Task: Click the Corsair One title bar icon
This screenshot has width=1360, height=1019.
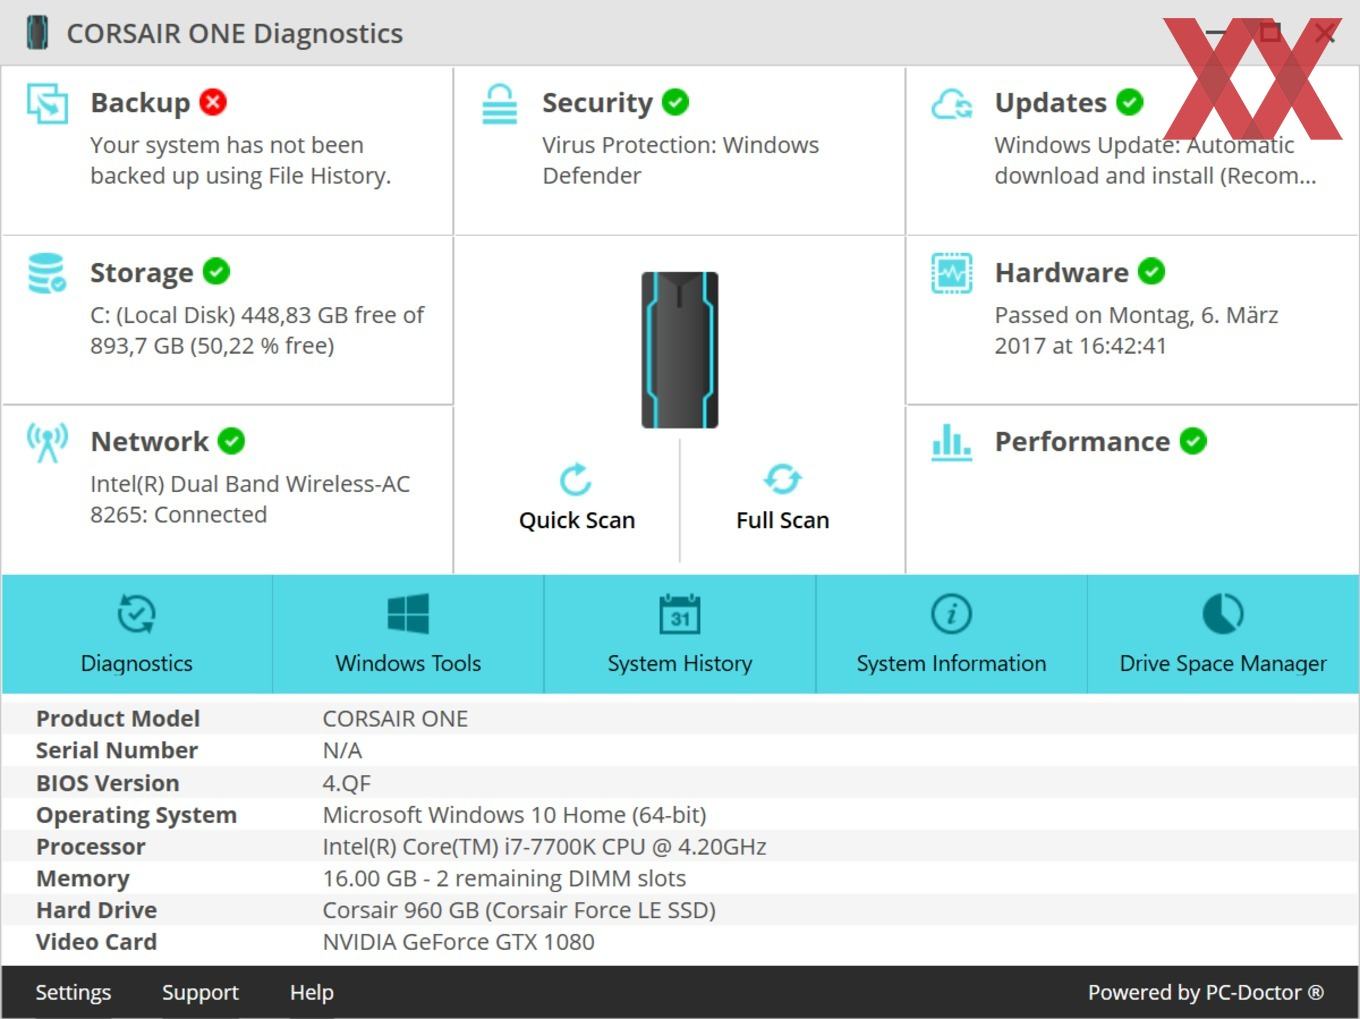Action: pyautogui.click(x=38, y=33)
